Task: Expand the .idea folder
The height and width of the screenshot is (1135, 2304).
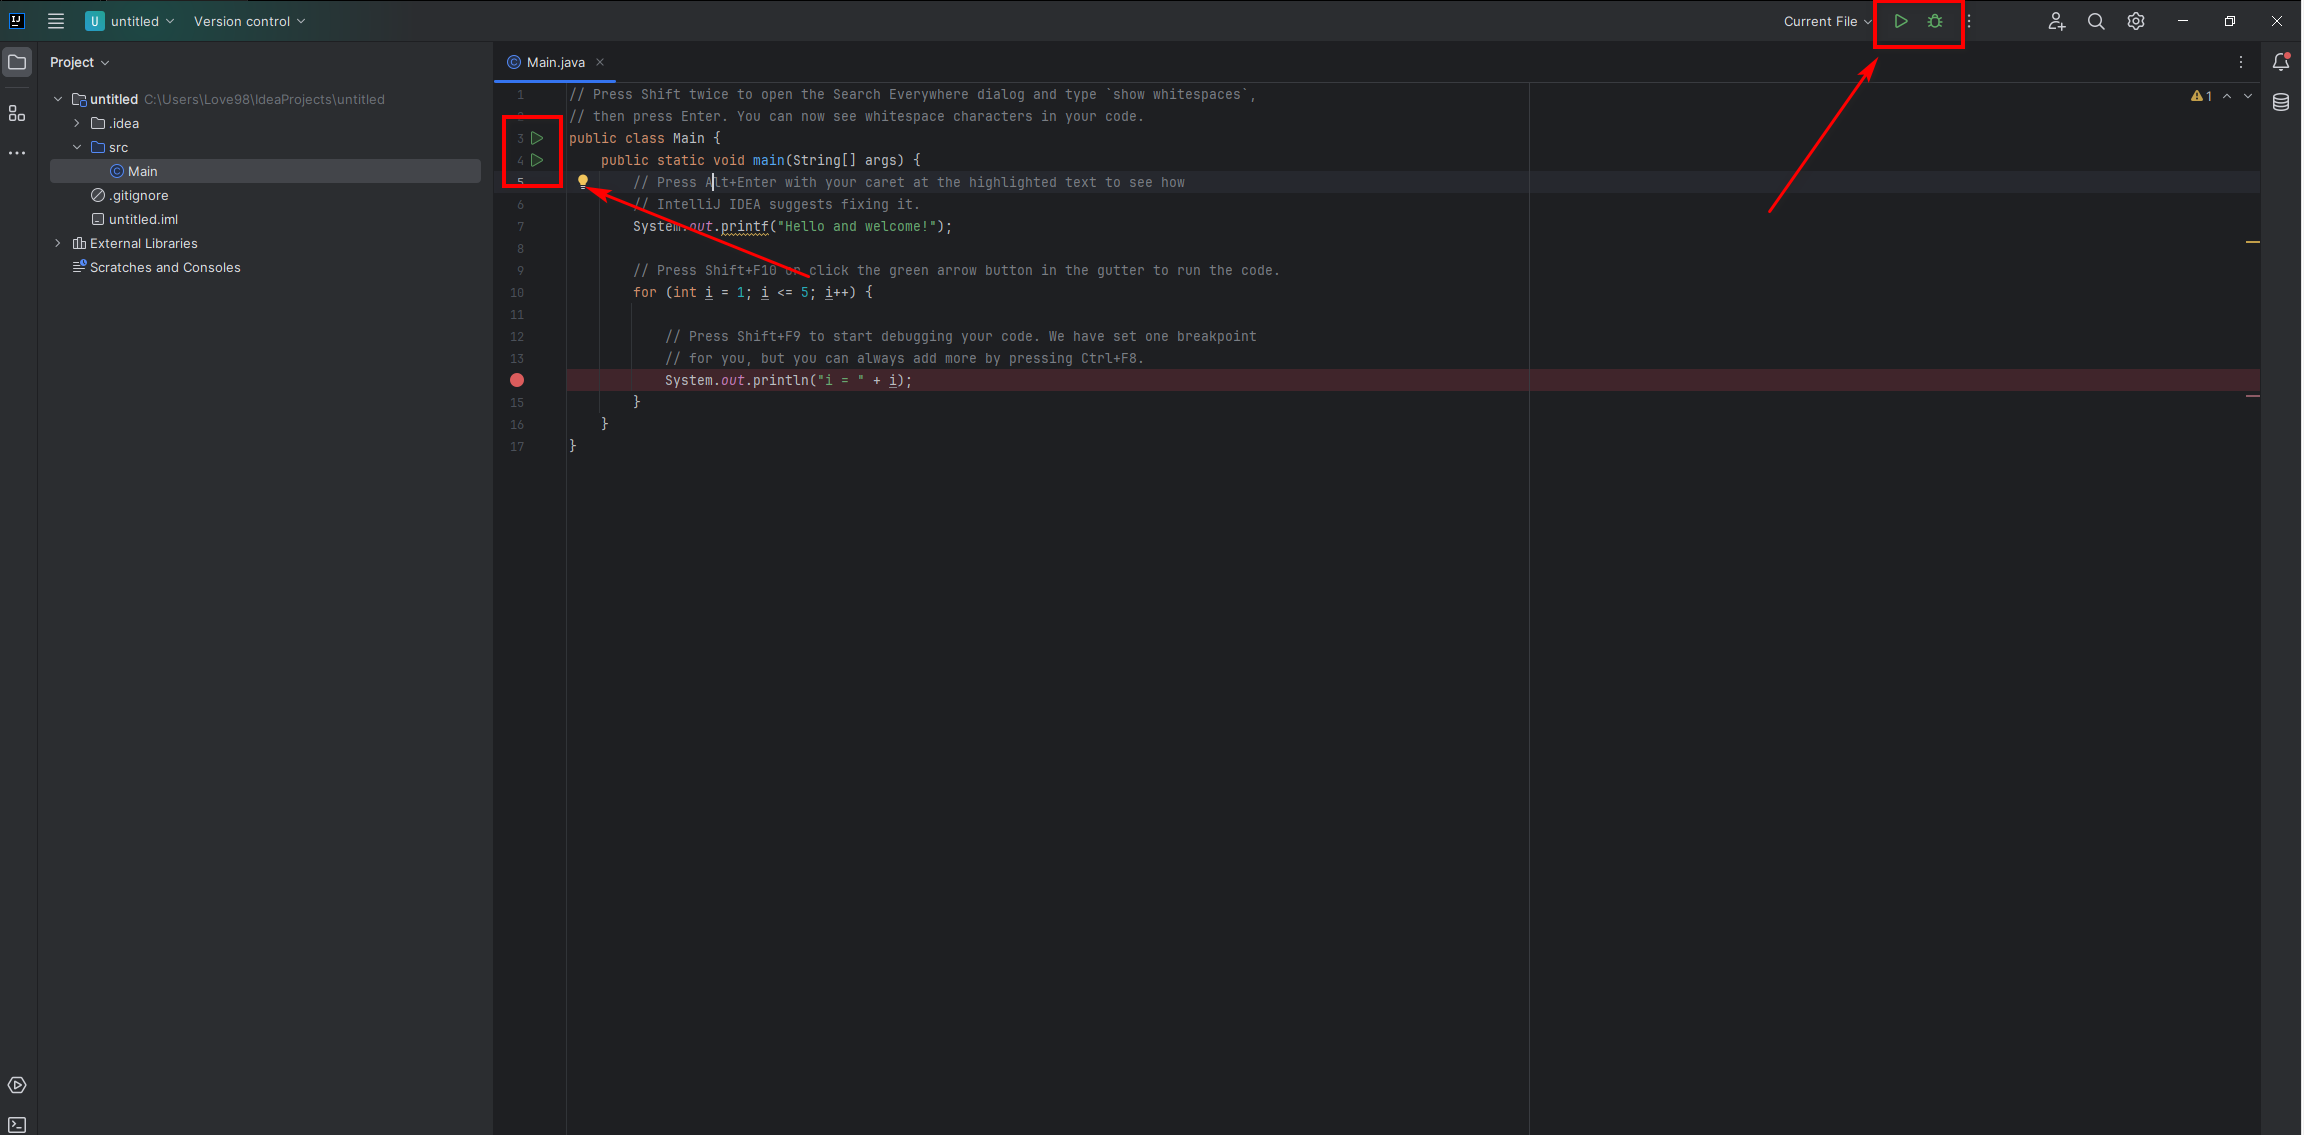Action: tap(77, 123)
